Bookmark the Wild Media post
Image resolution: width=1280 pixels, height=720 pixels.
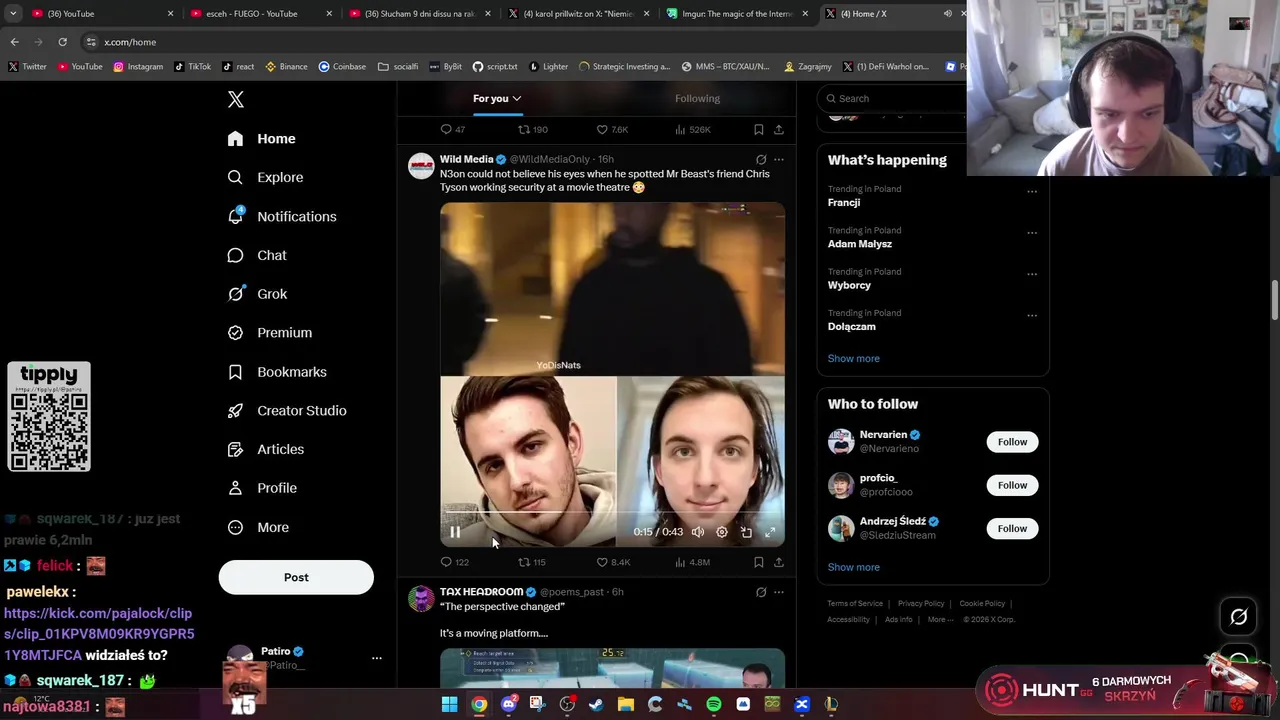(758, 562)
